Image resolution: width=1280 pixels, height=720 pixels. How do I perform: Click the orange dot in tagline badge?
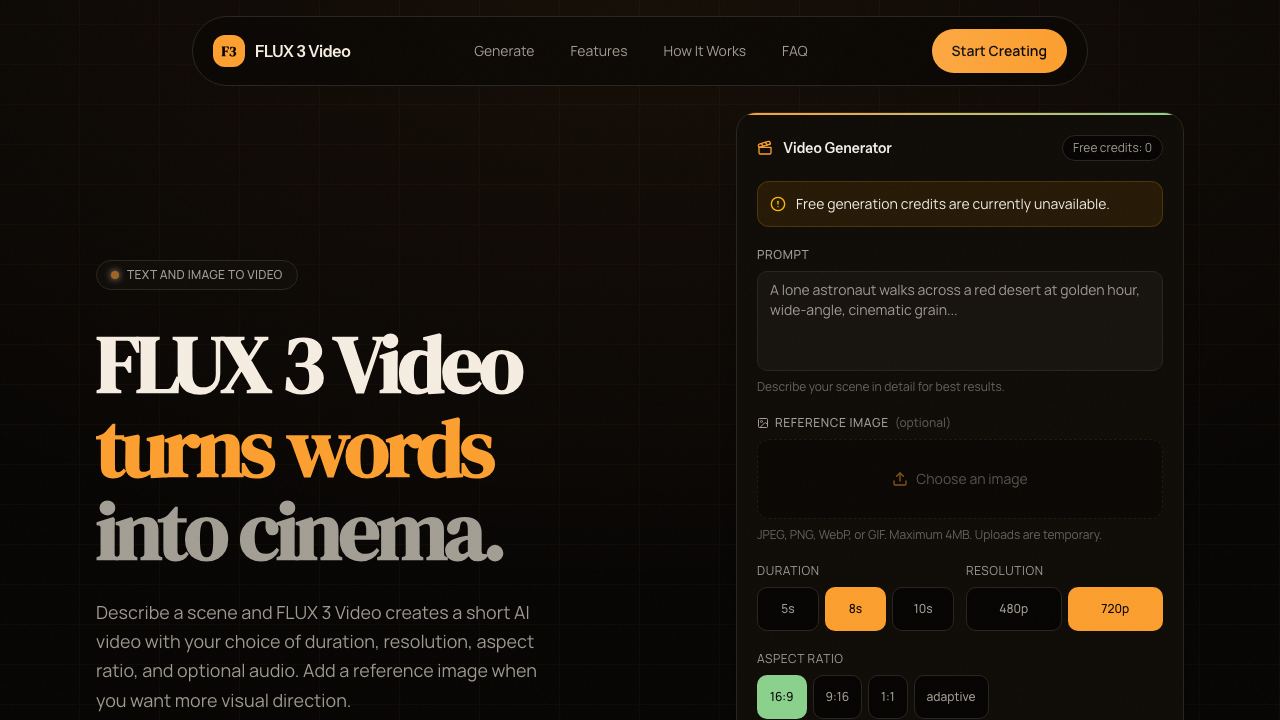(115, 275)
